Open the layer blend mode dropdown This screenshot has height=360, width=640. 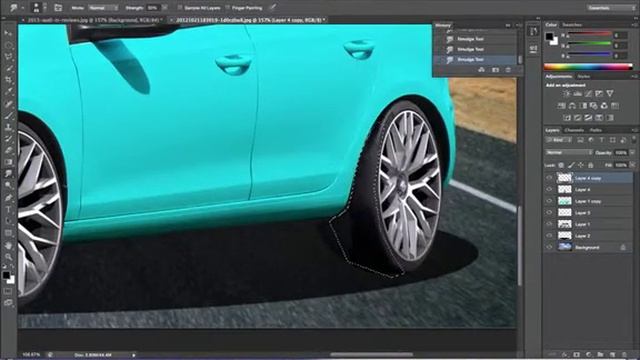point(569,152)
